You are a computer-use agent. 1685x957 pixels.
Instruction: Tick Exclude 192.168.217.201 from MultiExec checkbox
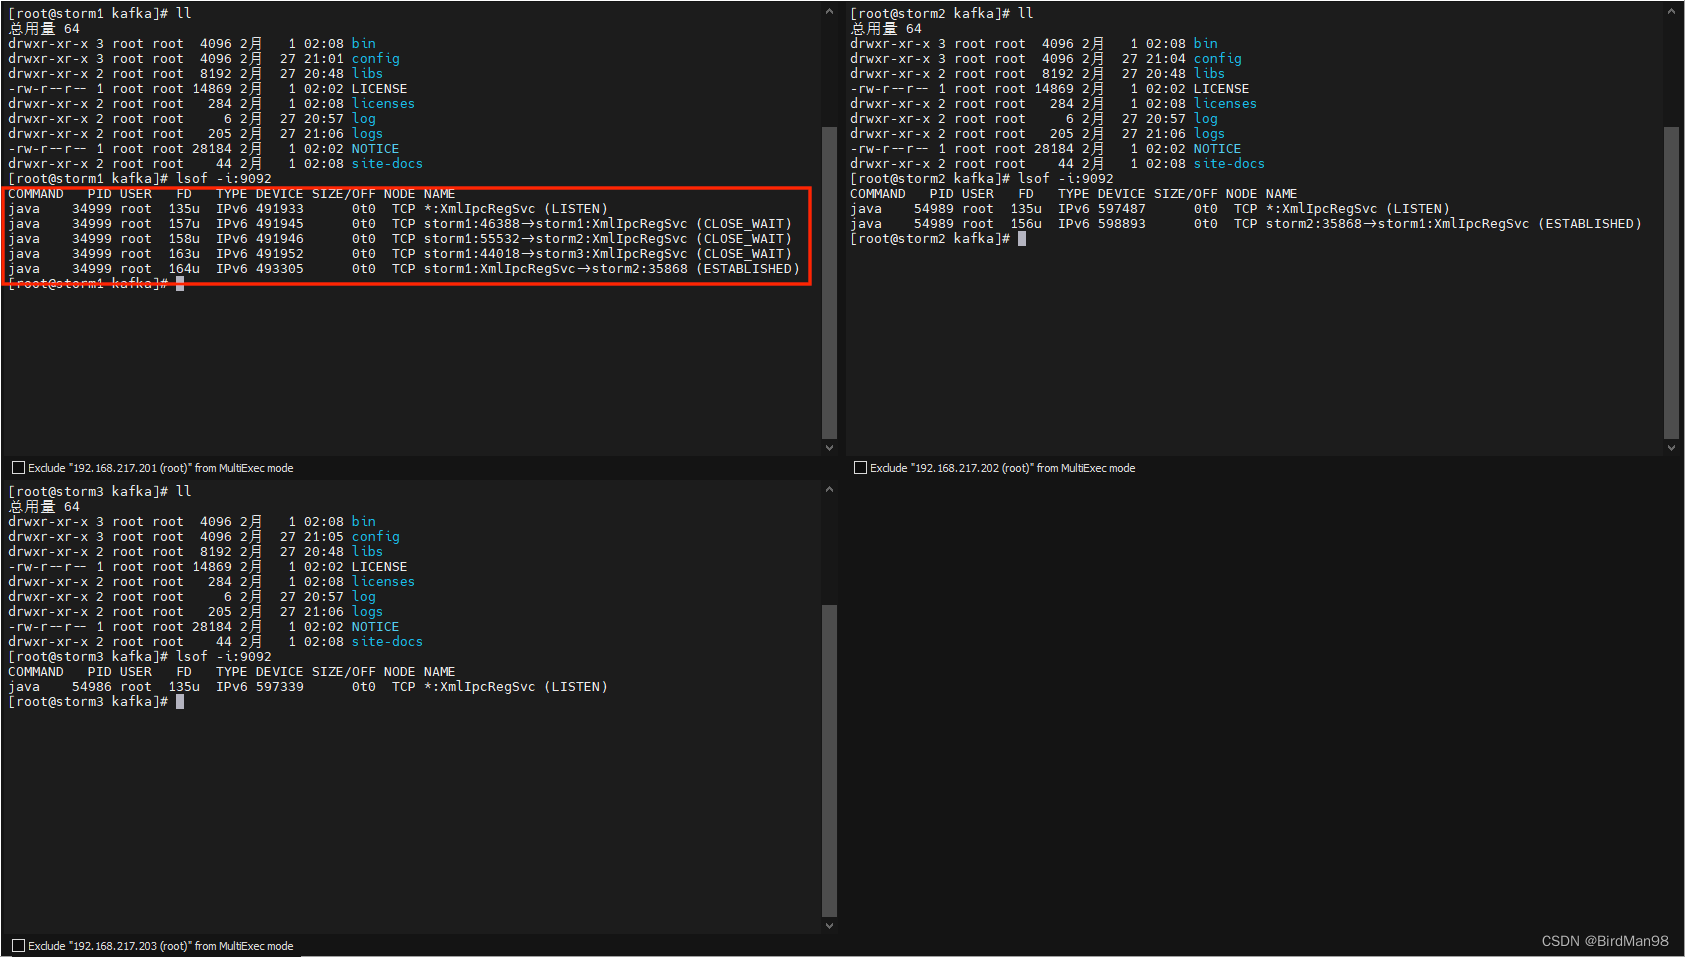coord(18,468)
